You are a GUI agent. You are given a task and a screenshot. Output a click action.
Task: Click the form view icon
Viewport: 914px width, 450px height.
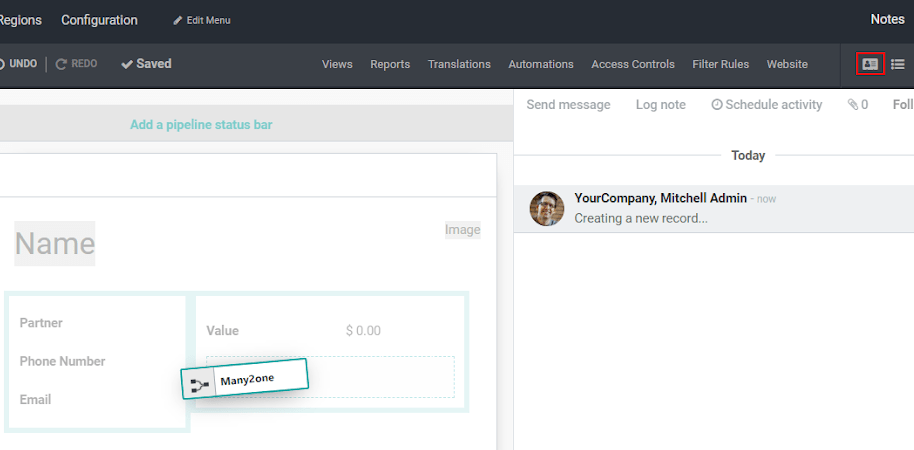870,64
